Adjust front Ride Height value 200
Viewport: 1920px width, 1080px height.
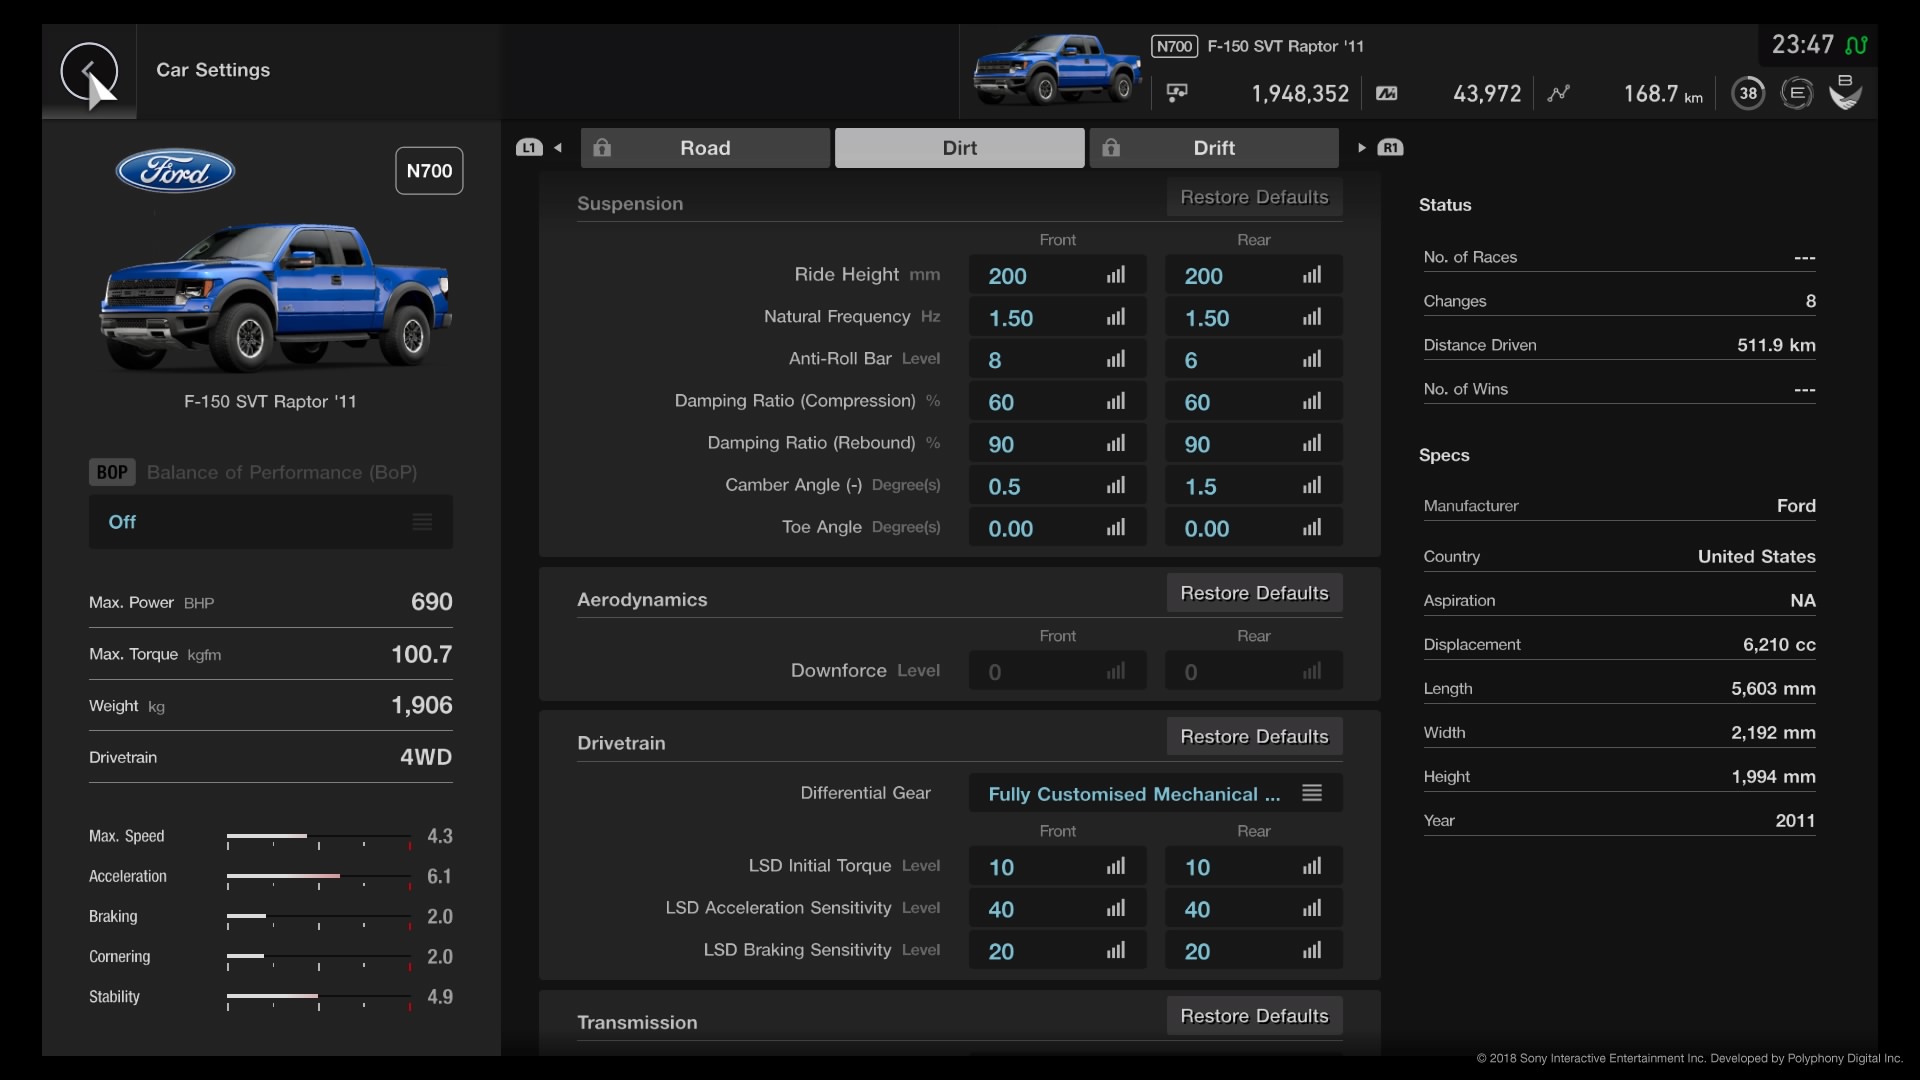[x=1057, y=276]
